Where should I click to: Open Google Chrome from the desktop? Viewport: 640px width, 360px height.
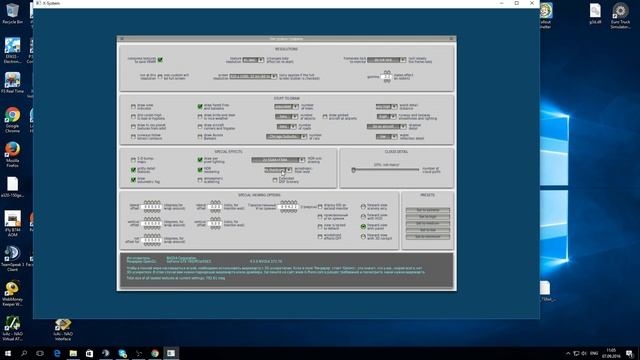[x=12, y=120]
